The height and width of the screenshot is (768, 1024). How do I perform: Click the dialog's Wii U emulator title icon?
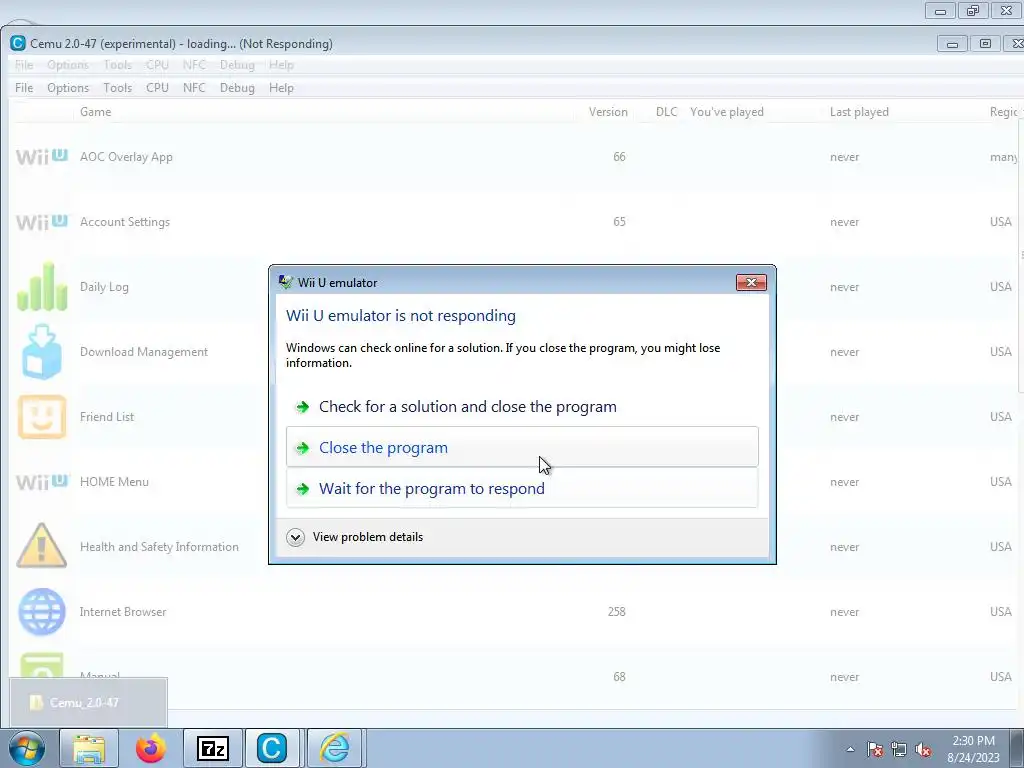click(x=285, y=282)
